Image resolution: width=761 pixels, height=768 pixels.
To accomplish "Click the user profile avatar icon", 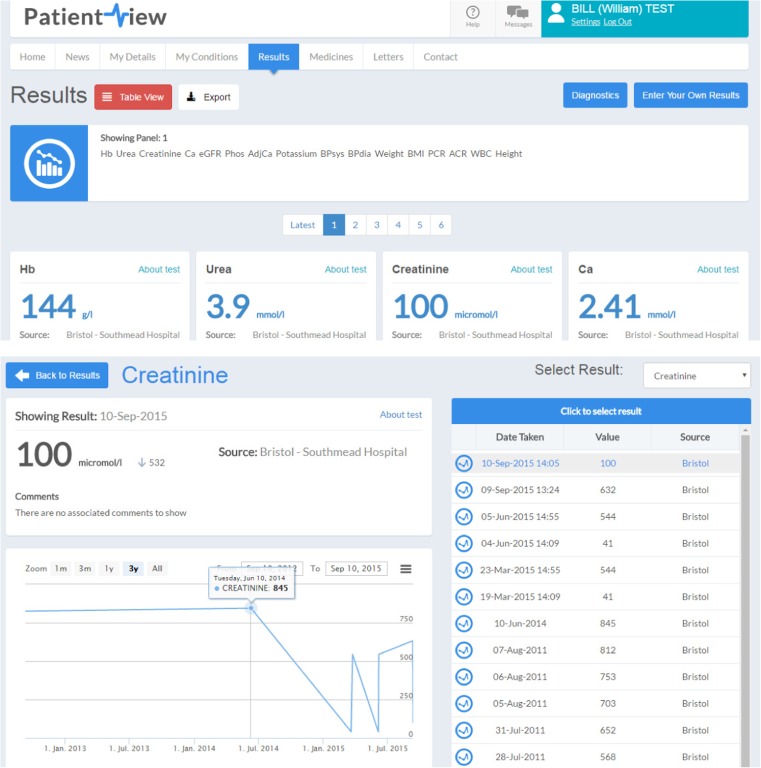I will click(x=556, y=12).
